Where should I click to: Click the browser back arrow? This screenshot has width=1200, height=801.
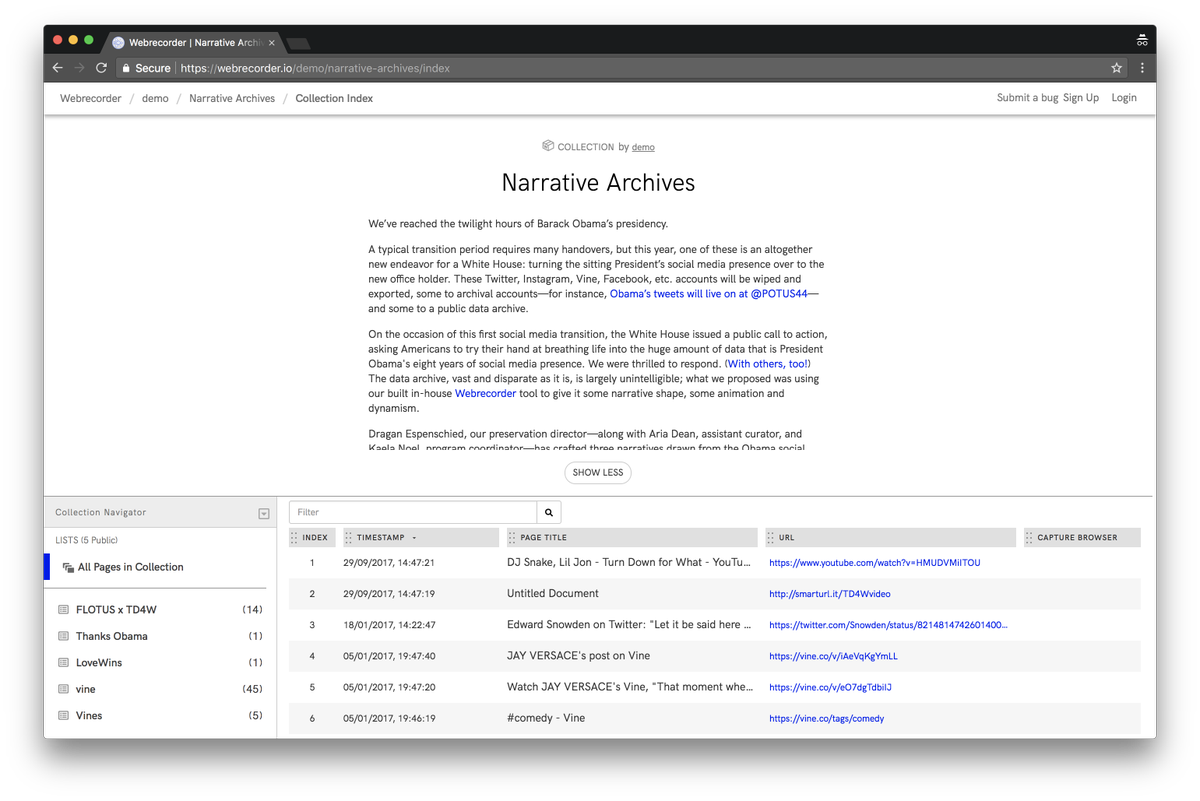click(58, 68)
